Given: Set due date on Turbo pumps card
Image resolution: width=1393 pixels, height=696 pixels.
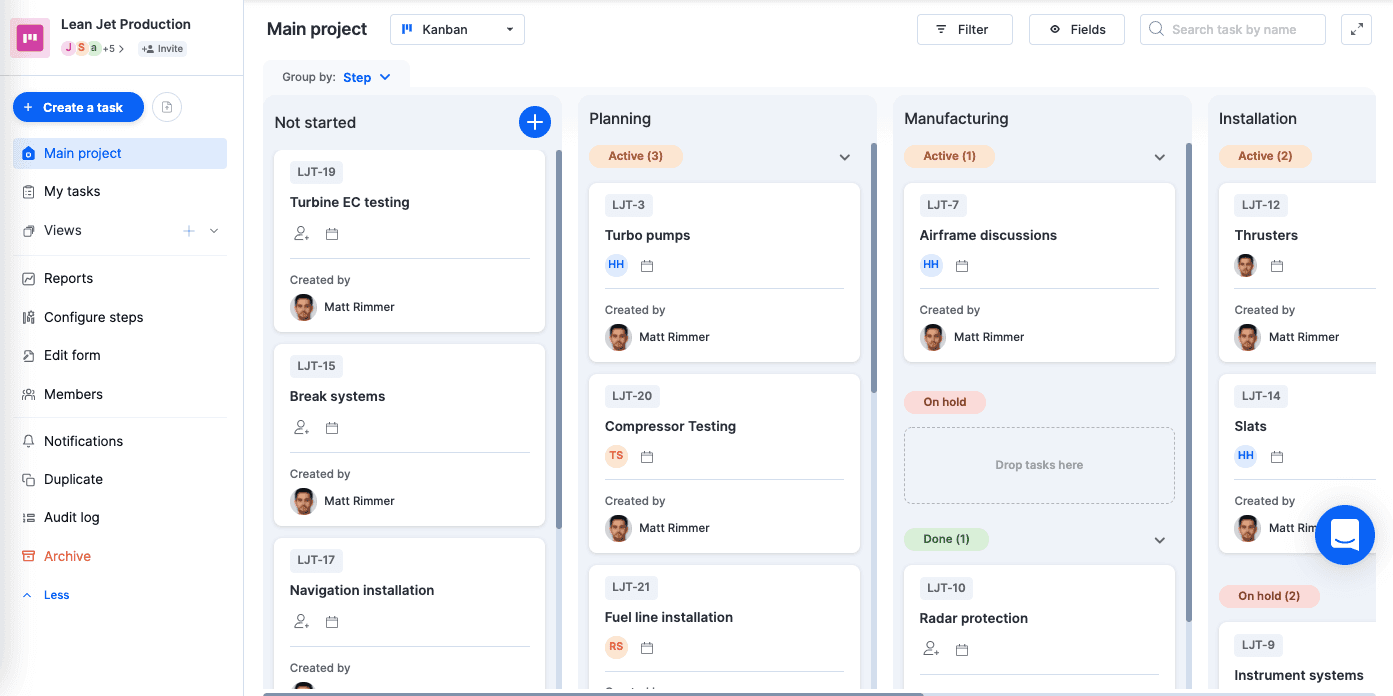Looking at the screenshot, I should [x=647, y=266].
